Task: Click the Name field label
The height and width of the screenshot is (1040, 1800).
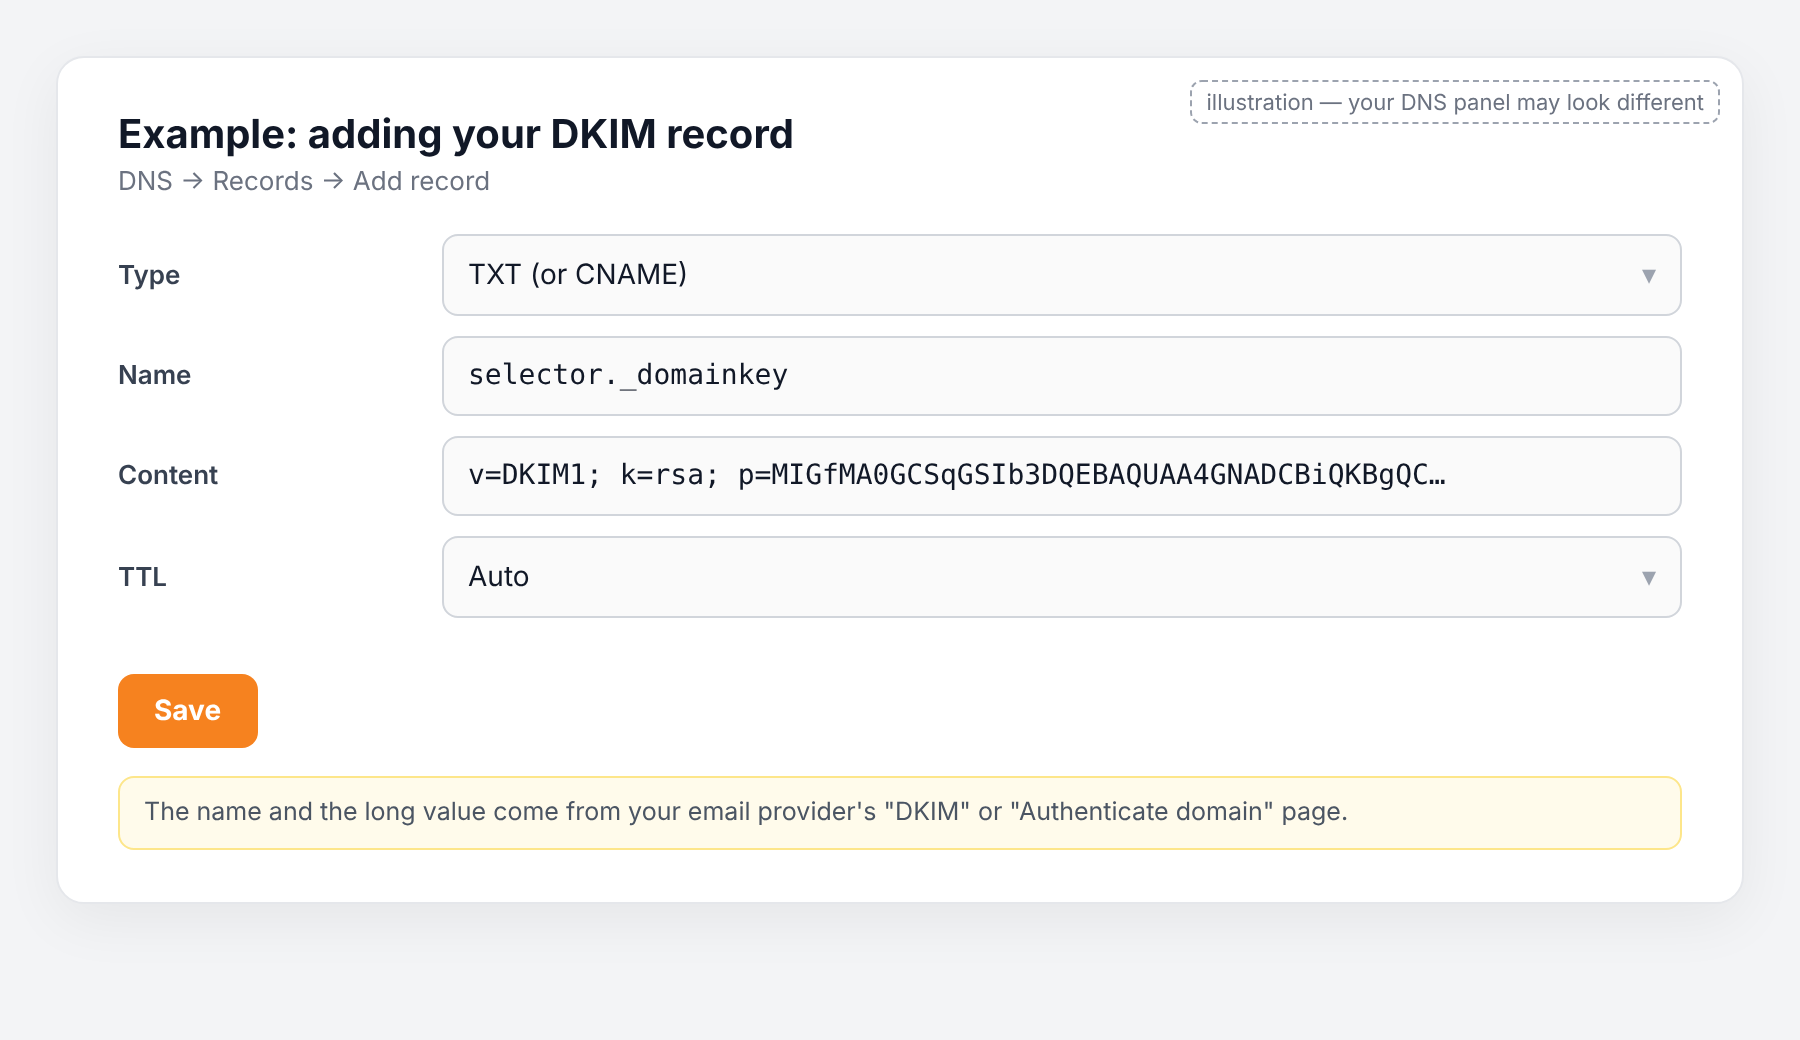Action: click(x=155, y=375)
